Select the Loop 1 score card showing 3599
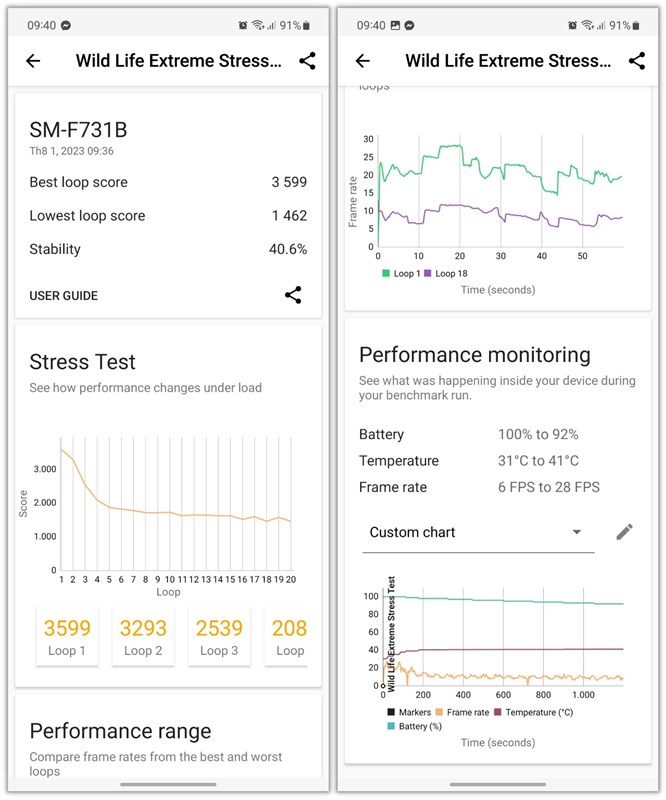 (x=67, y=634)
